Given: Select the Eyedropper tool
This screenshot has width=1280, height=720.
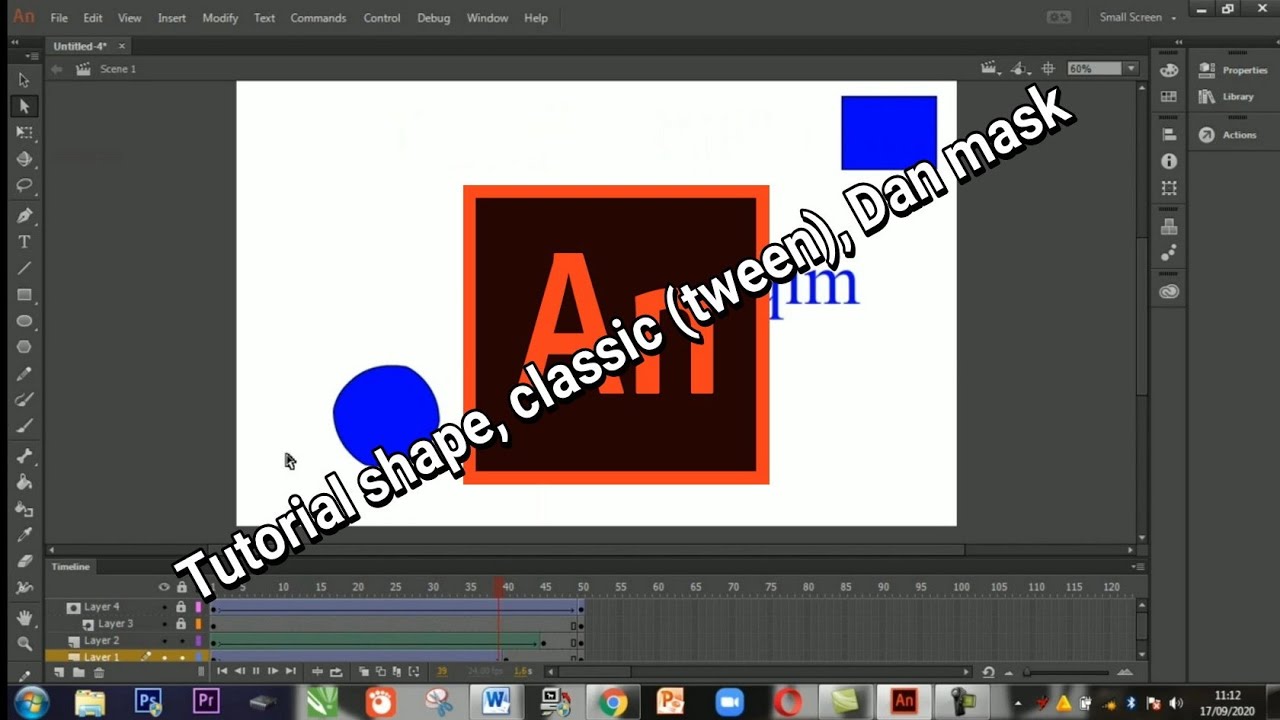Looking at the screenshot, I should point(24,535).
